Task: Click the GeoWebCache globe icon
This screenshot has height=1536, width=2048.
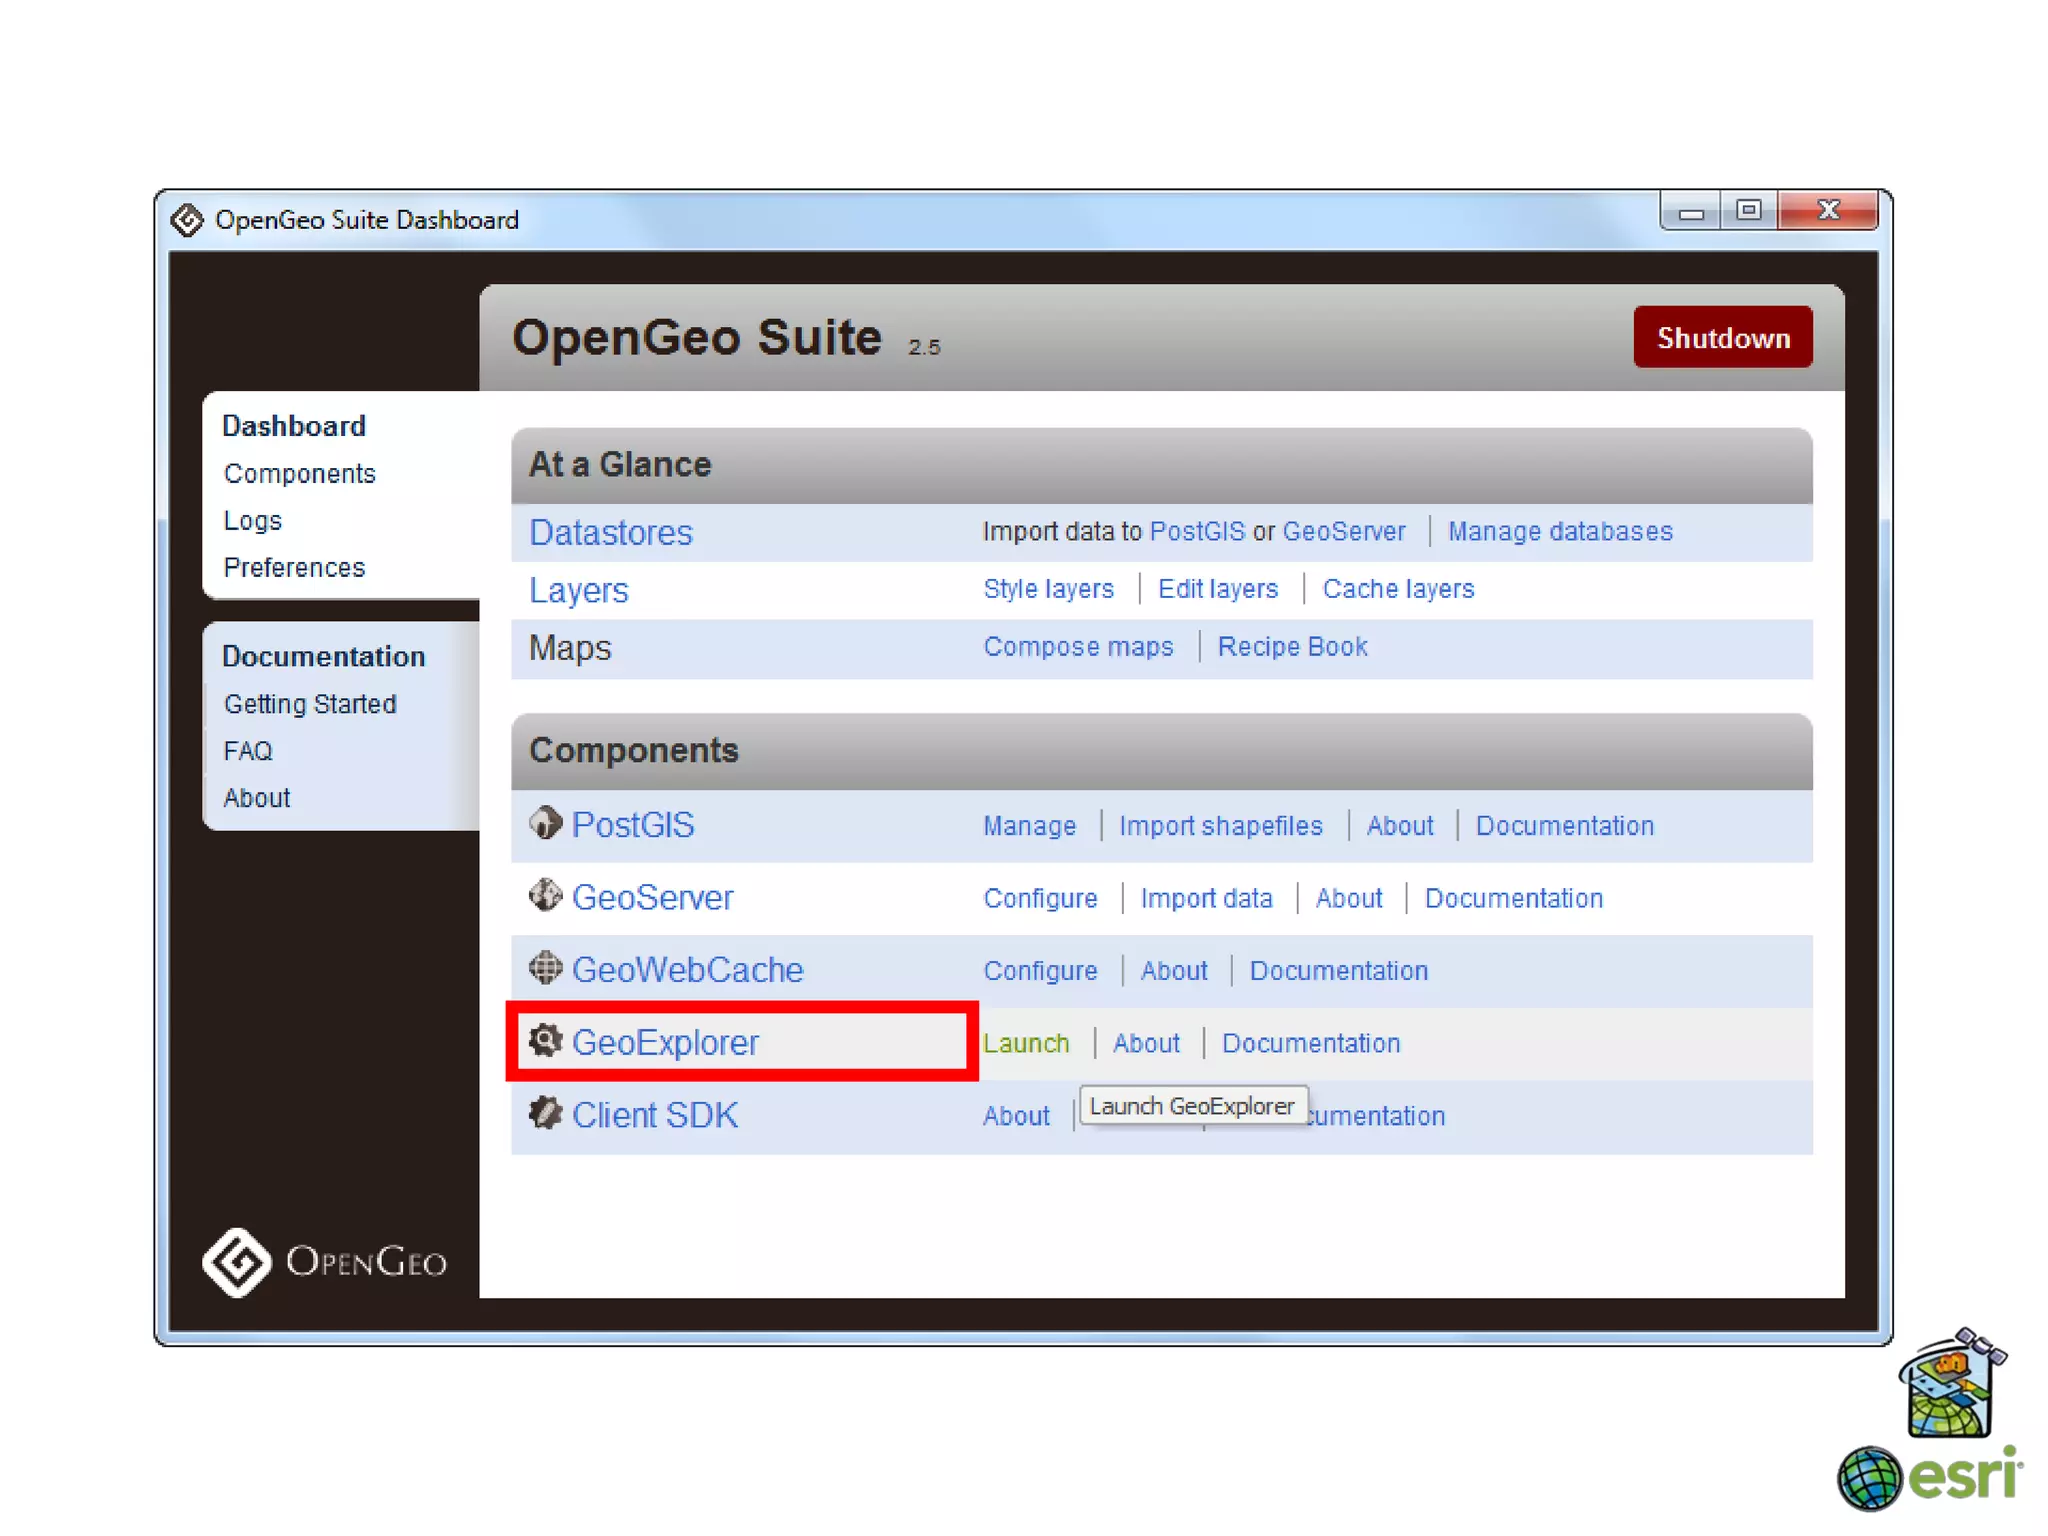Action: pyautogui.click(x=545, y=968)
